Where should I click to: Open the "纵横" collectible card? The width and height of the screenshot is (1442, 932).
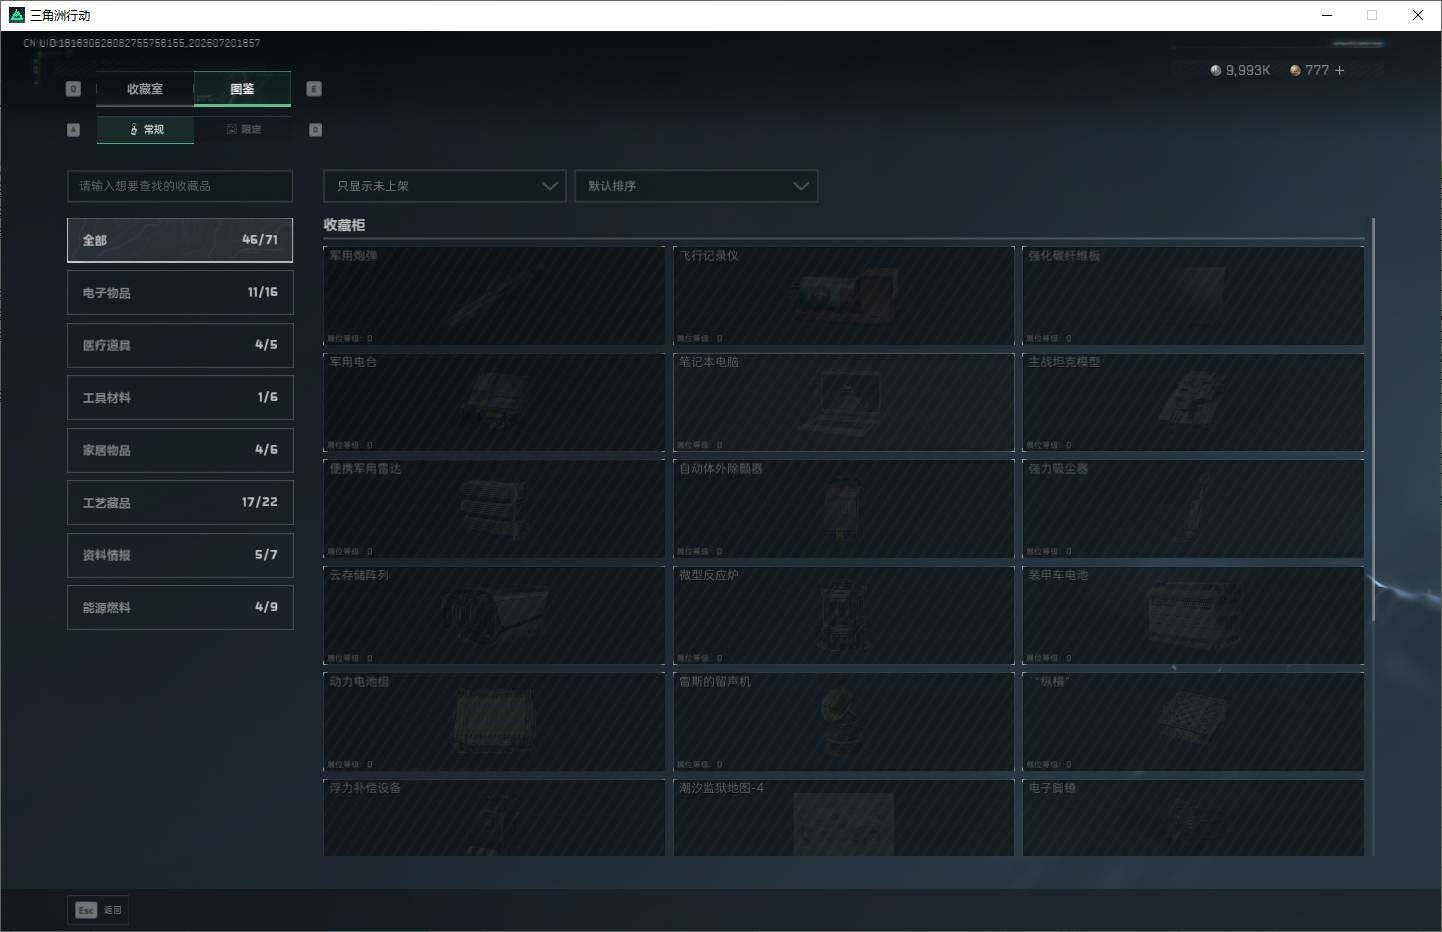[1193, 722]
